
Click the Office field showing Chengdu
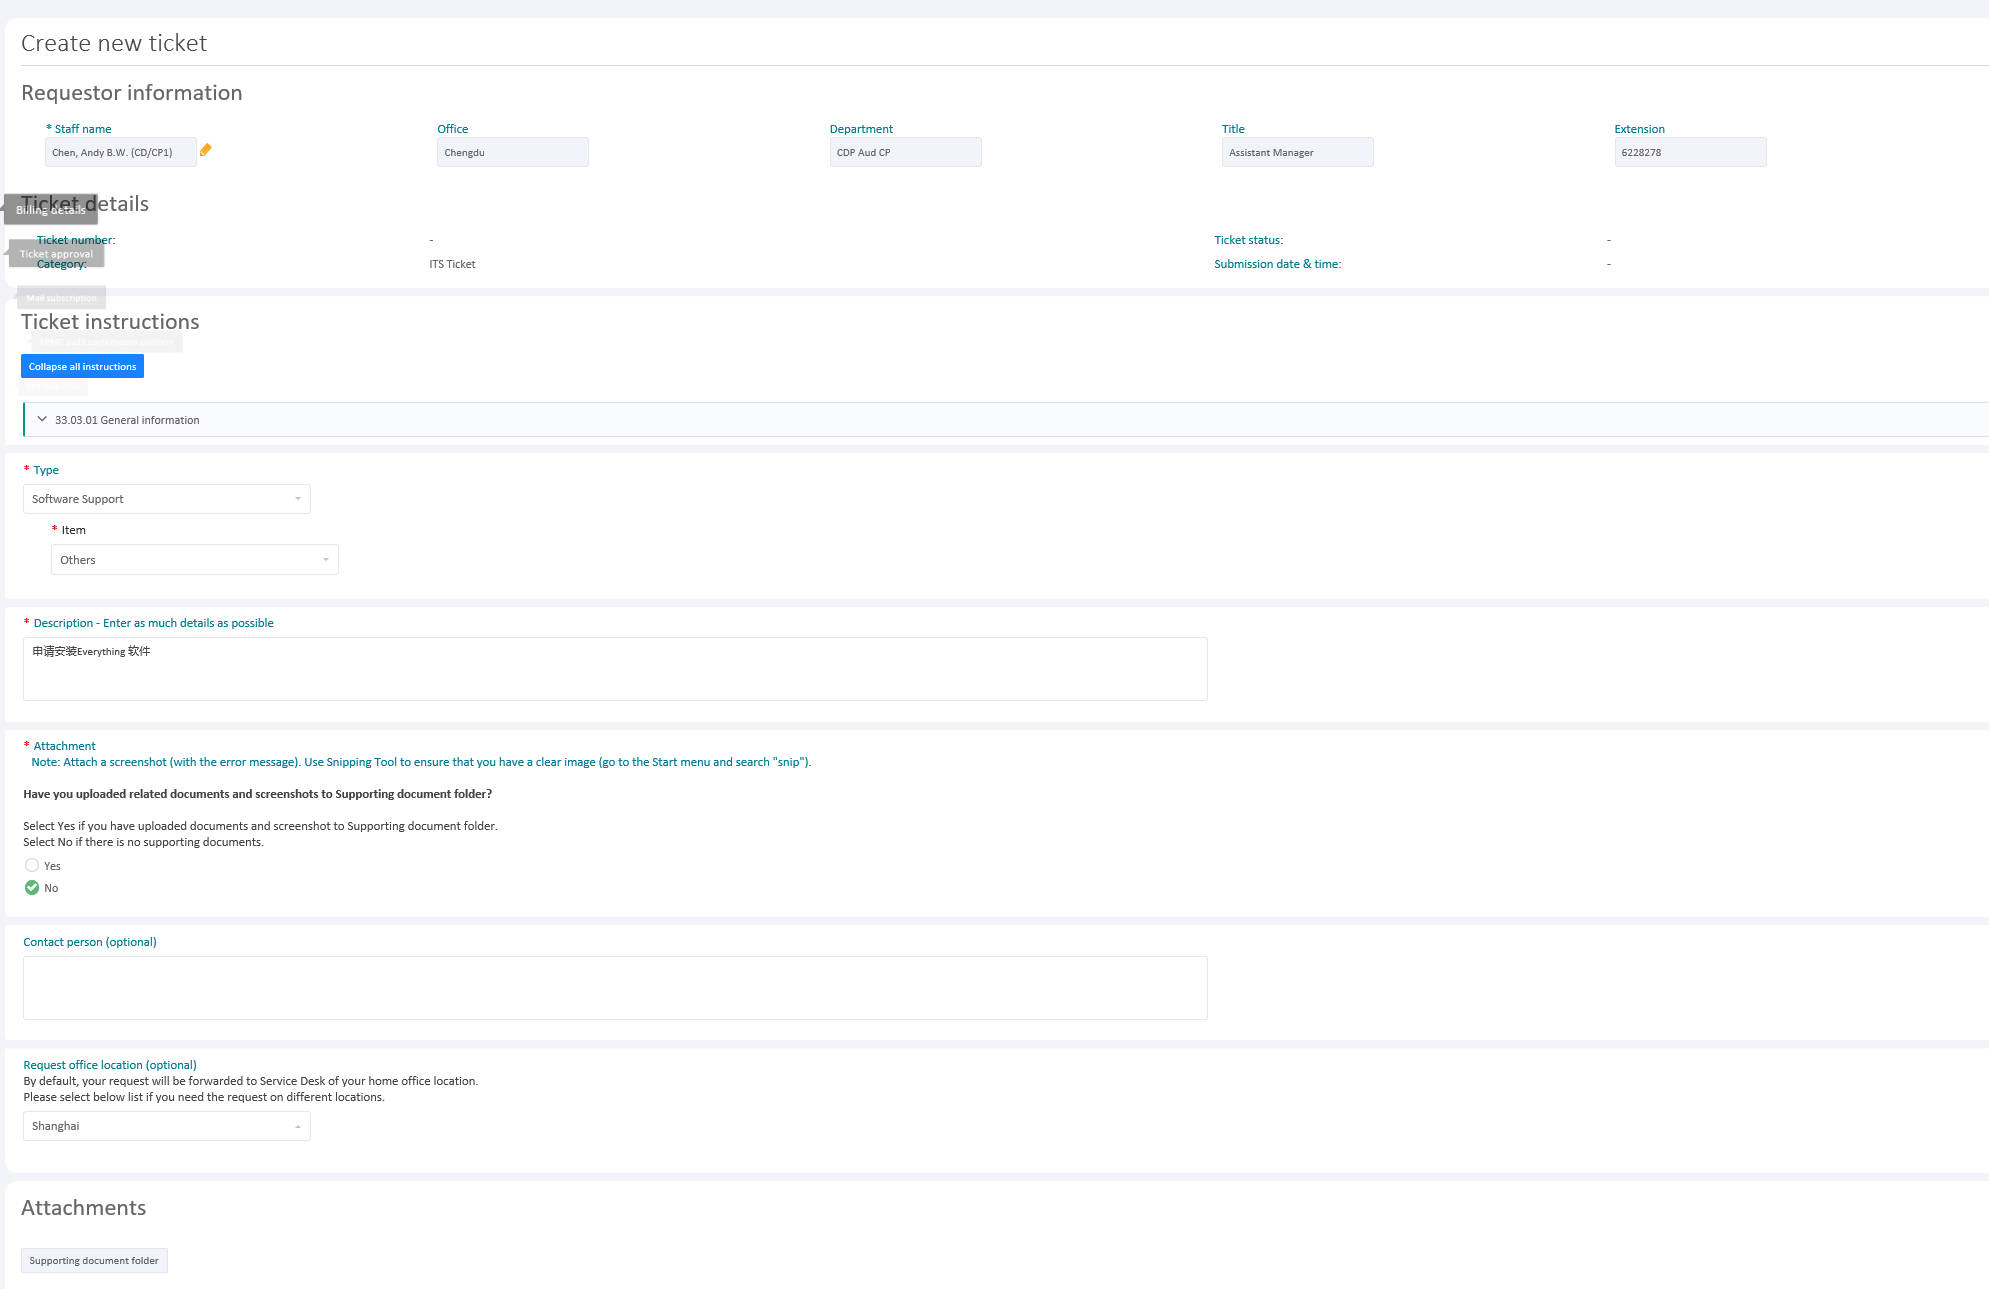(512, 153)
